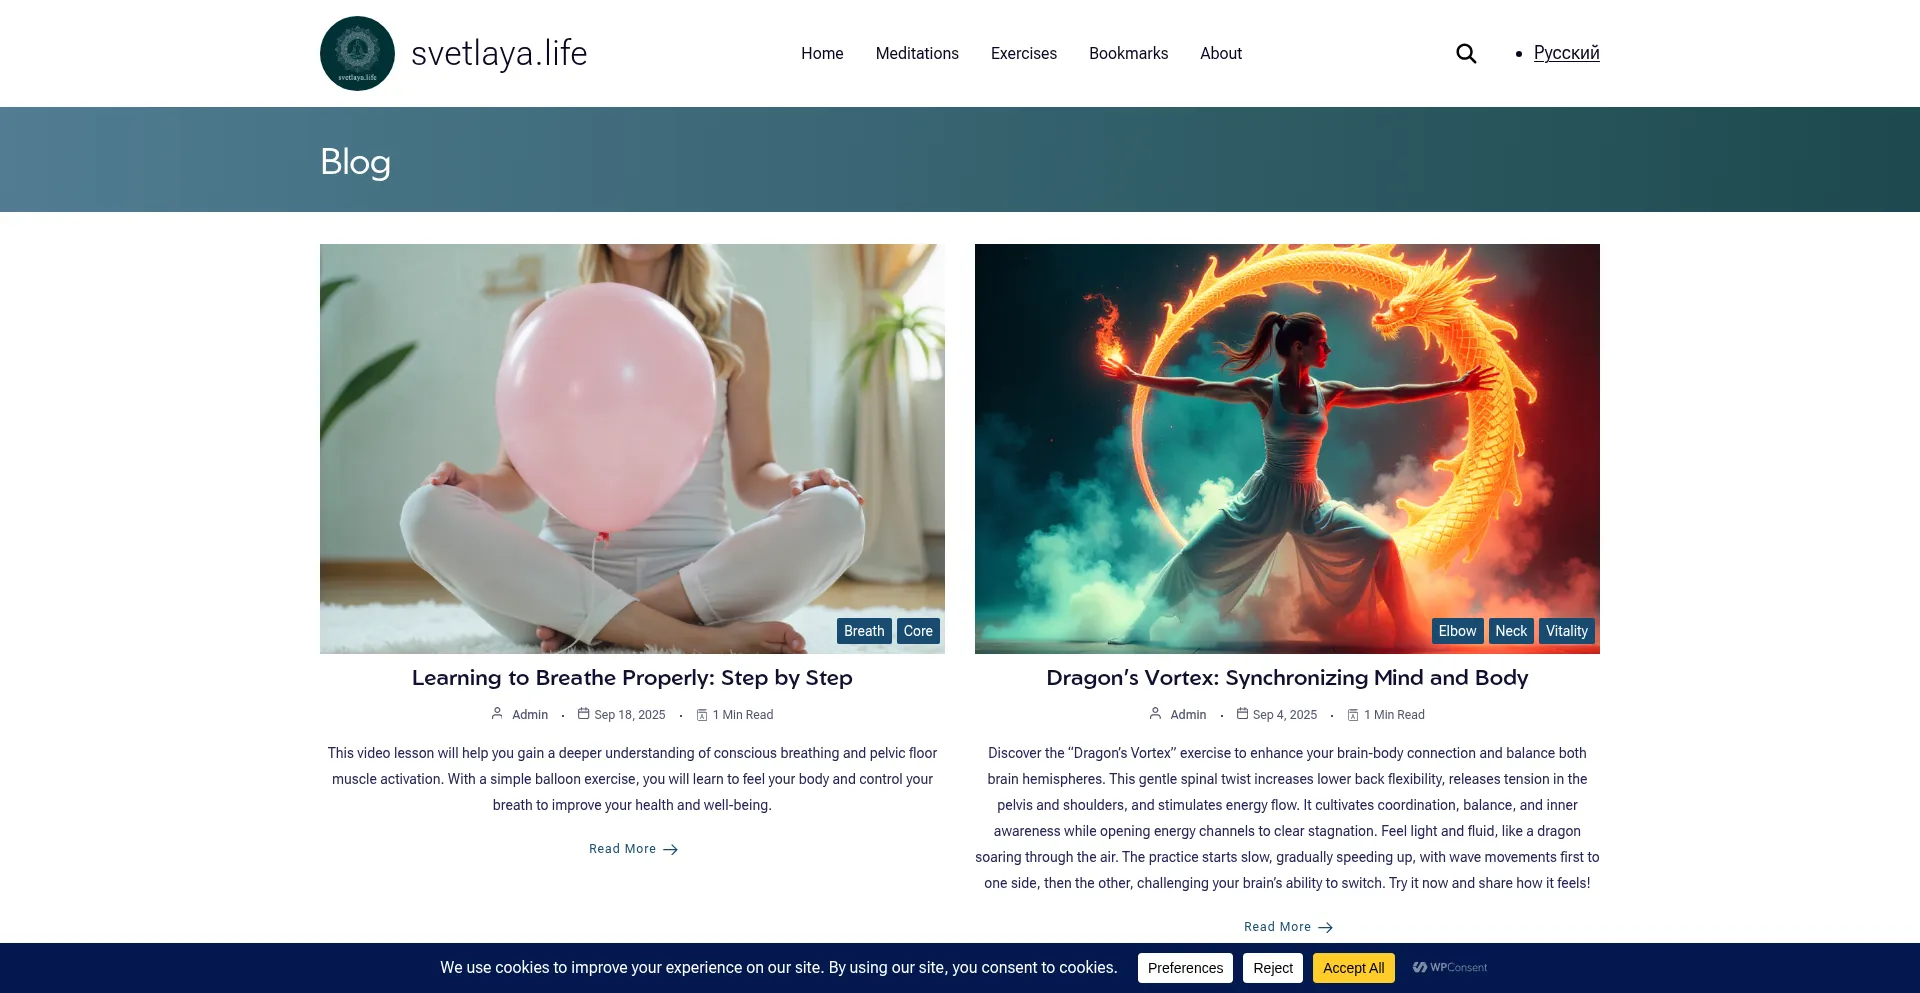
Task: Open the Meditations menu item
Action: click(917, 53)
